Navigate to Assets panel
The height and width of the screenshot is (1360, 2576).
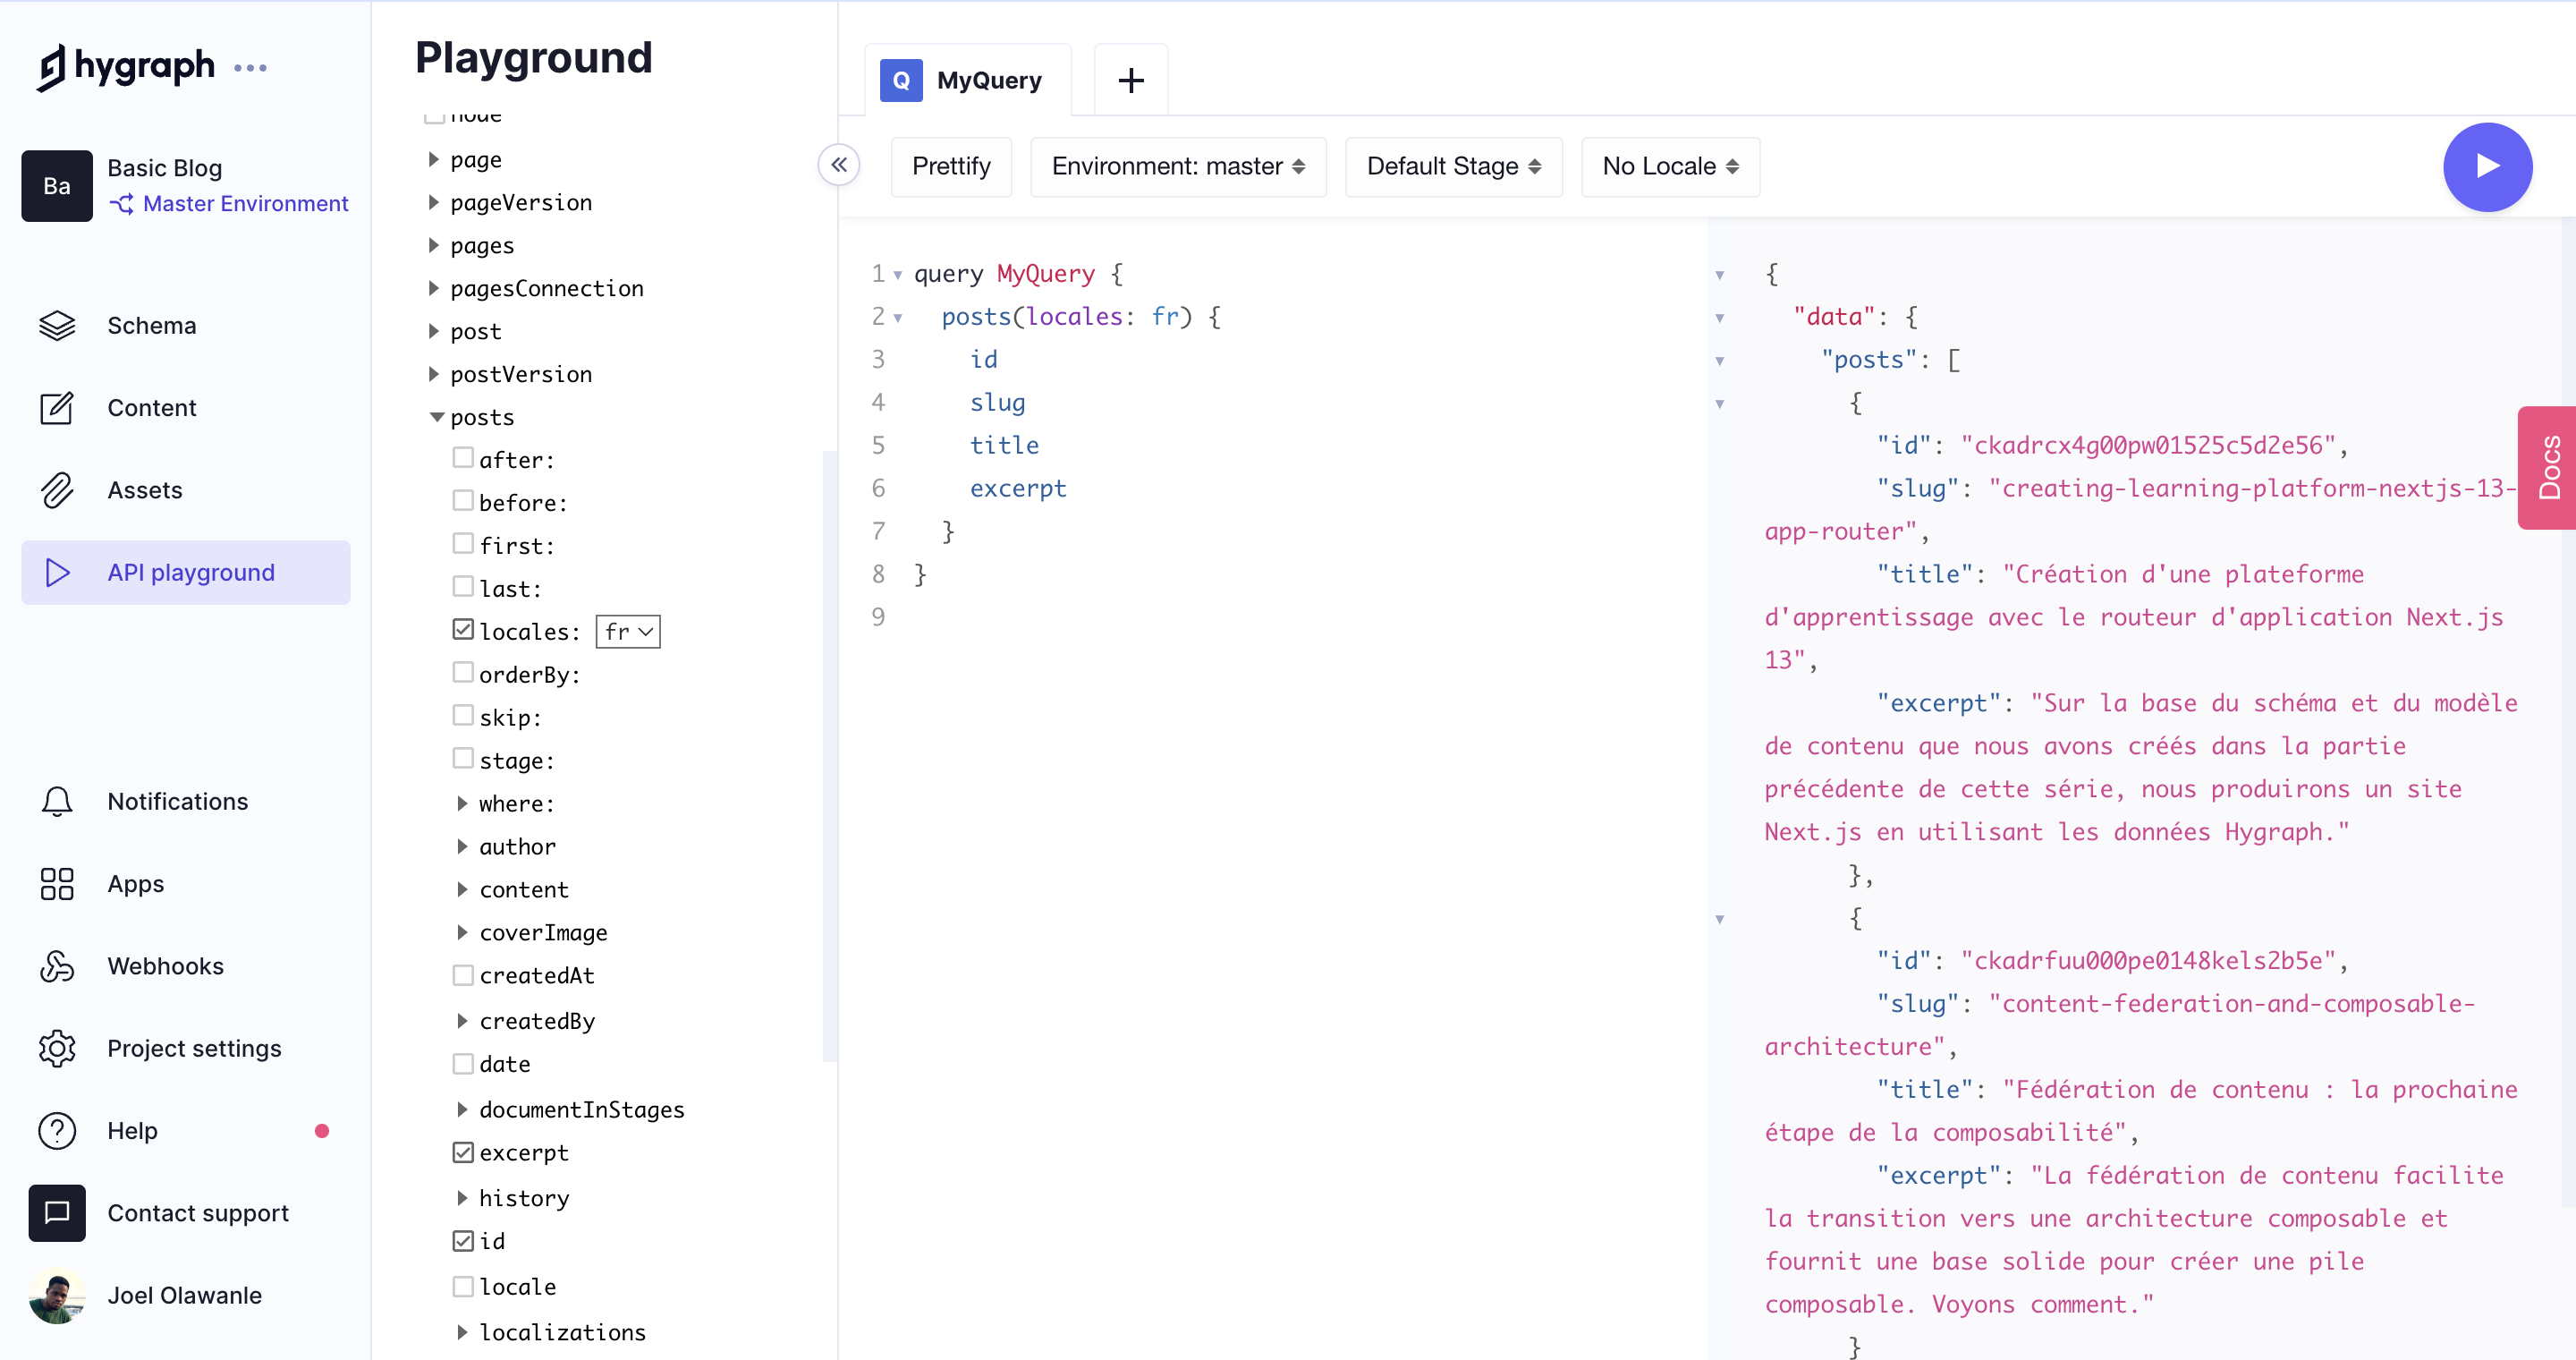(143, 489)
